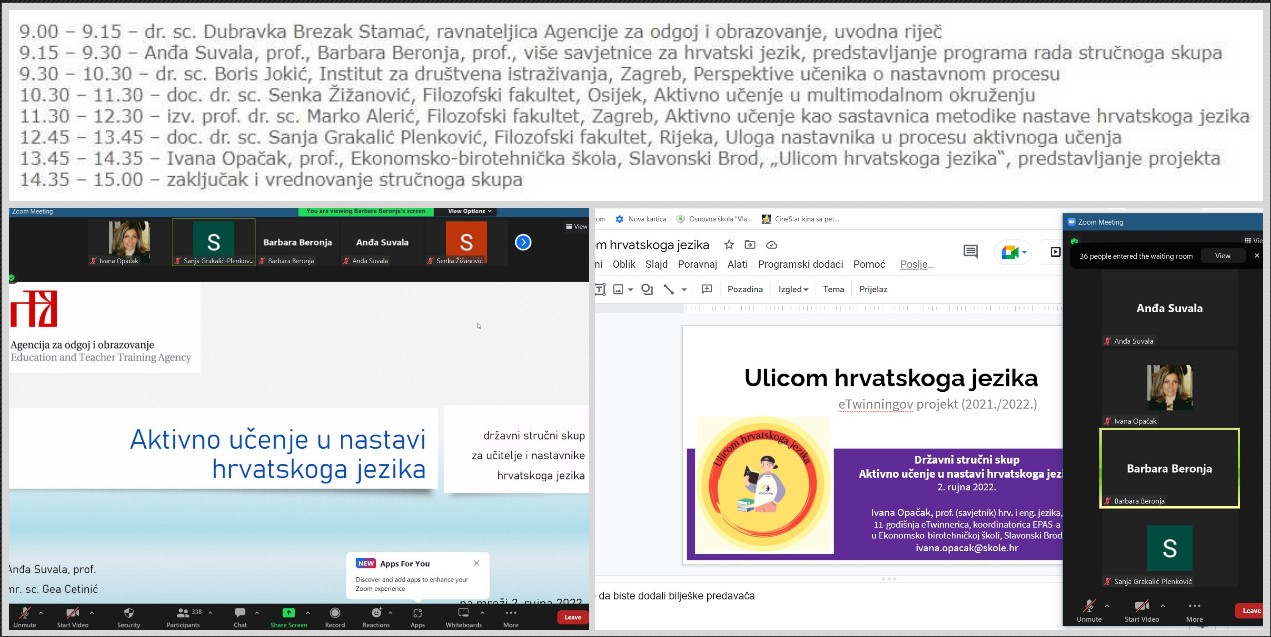Viewport: 1271px width, 637px height.
Task: Unmute microphone in left Zoom window
Action: pyautogui.click(x=25, y=616)
